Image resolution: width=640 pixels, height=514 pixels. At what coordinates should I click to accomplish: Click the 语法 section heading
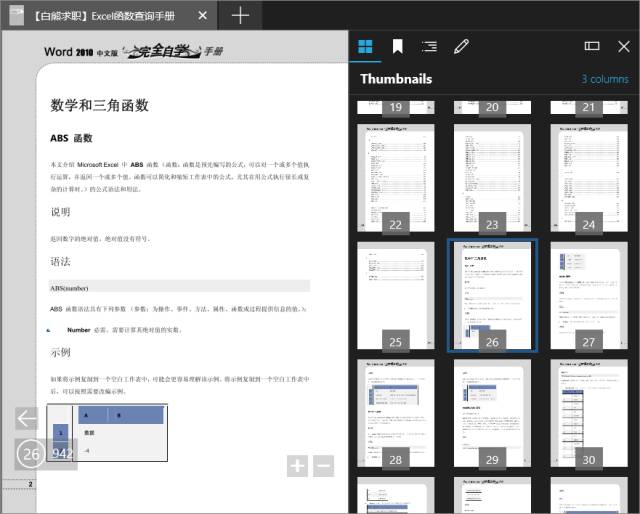(x=60, y=262)
